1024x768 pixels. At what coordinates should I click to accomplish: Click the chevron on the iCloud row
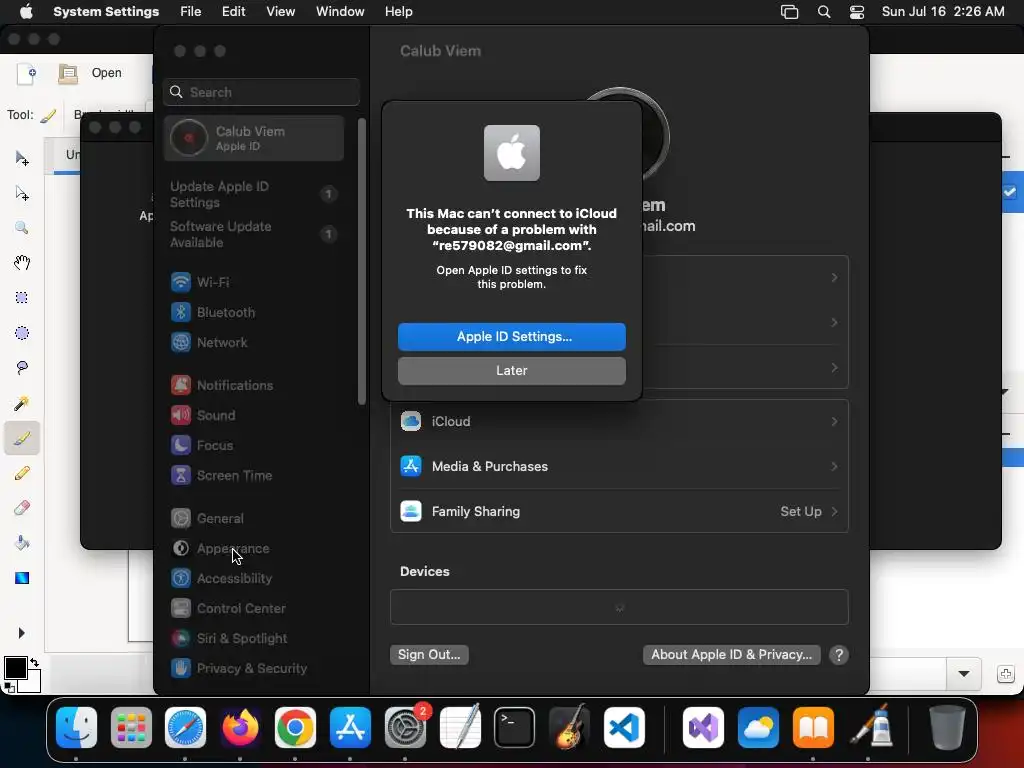point(834,421)
